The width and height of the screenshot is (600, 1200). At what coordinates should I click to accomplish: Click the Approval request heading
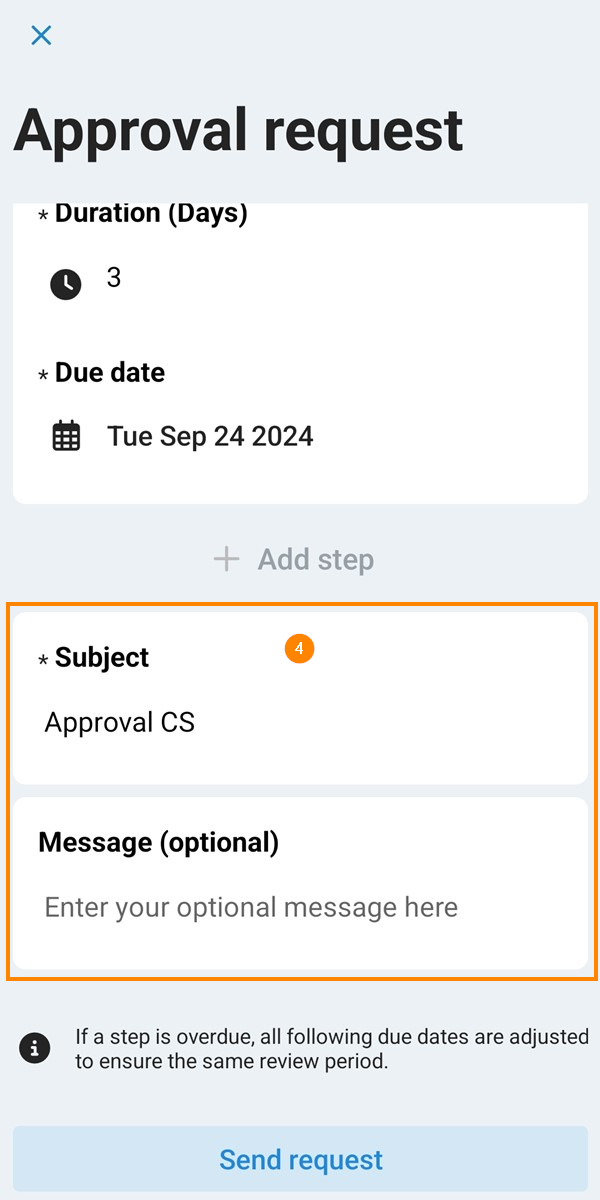[238, 129]
